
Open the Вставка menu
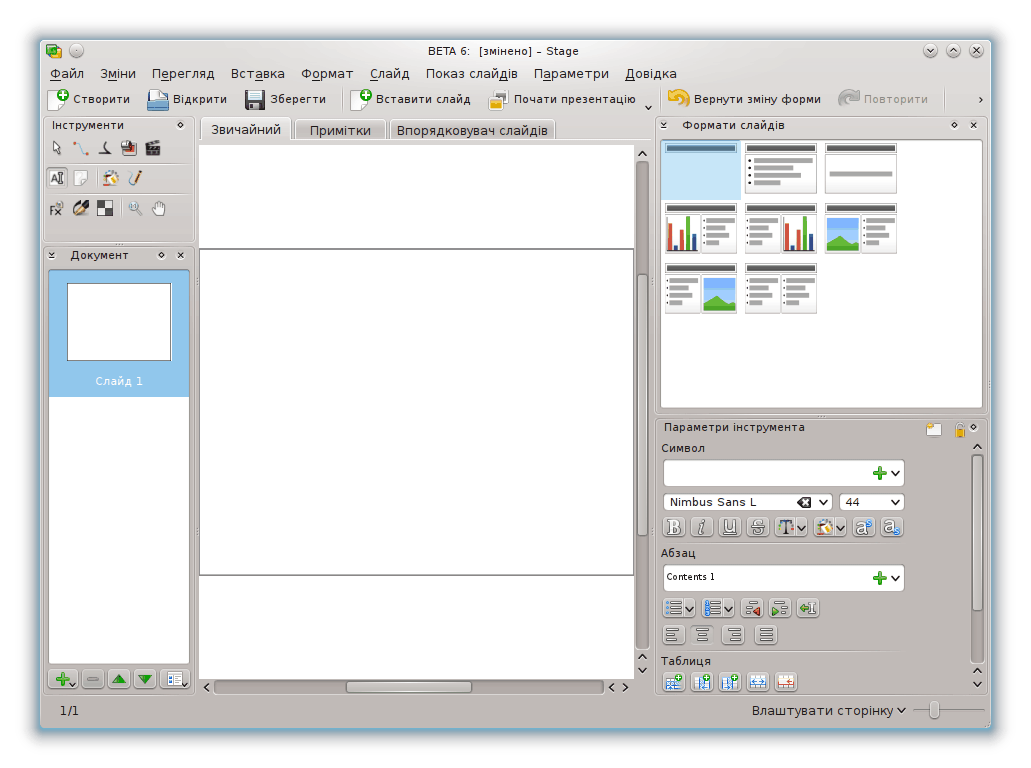pos(257,73)
